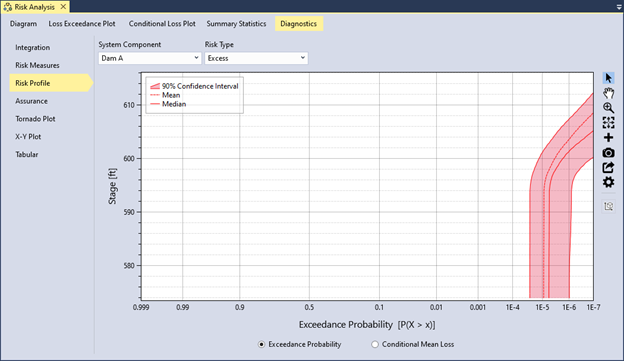Switch to the Diagram tab
624x361 pixels.
coord(23,24)
